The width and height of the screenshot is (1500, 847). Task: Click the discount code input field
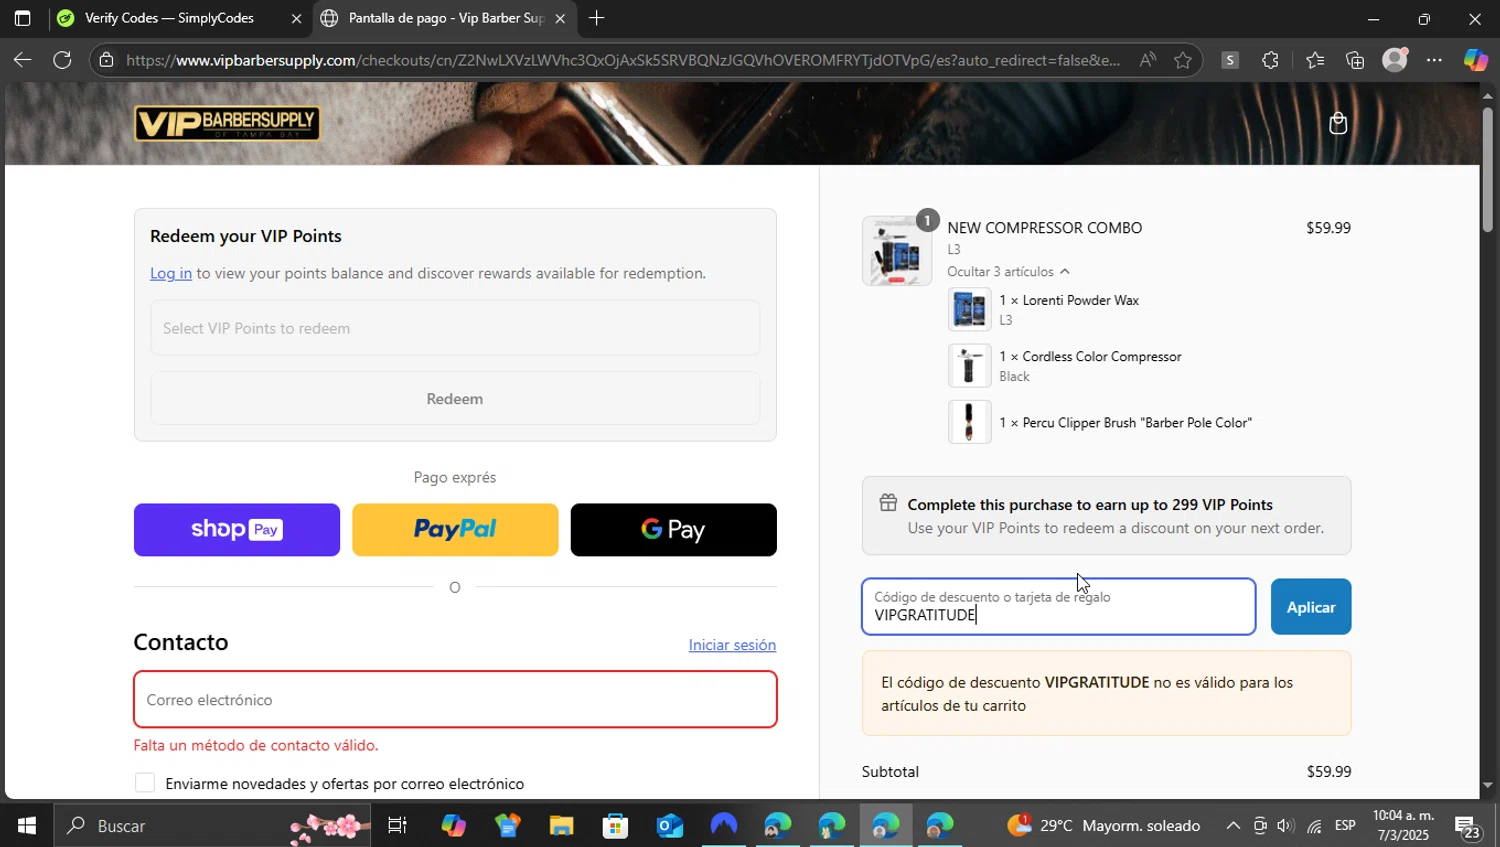(x=1058, y=607)
